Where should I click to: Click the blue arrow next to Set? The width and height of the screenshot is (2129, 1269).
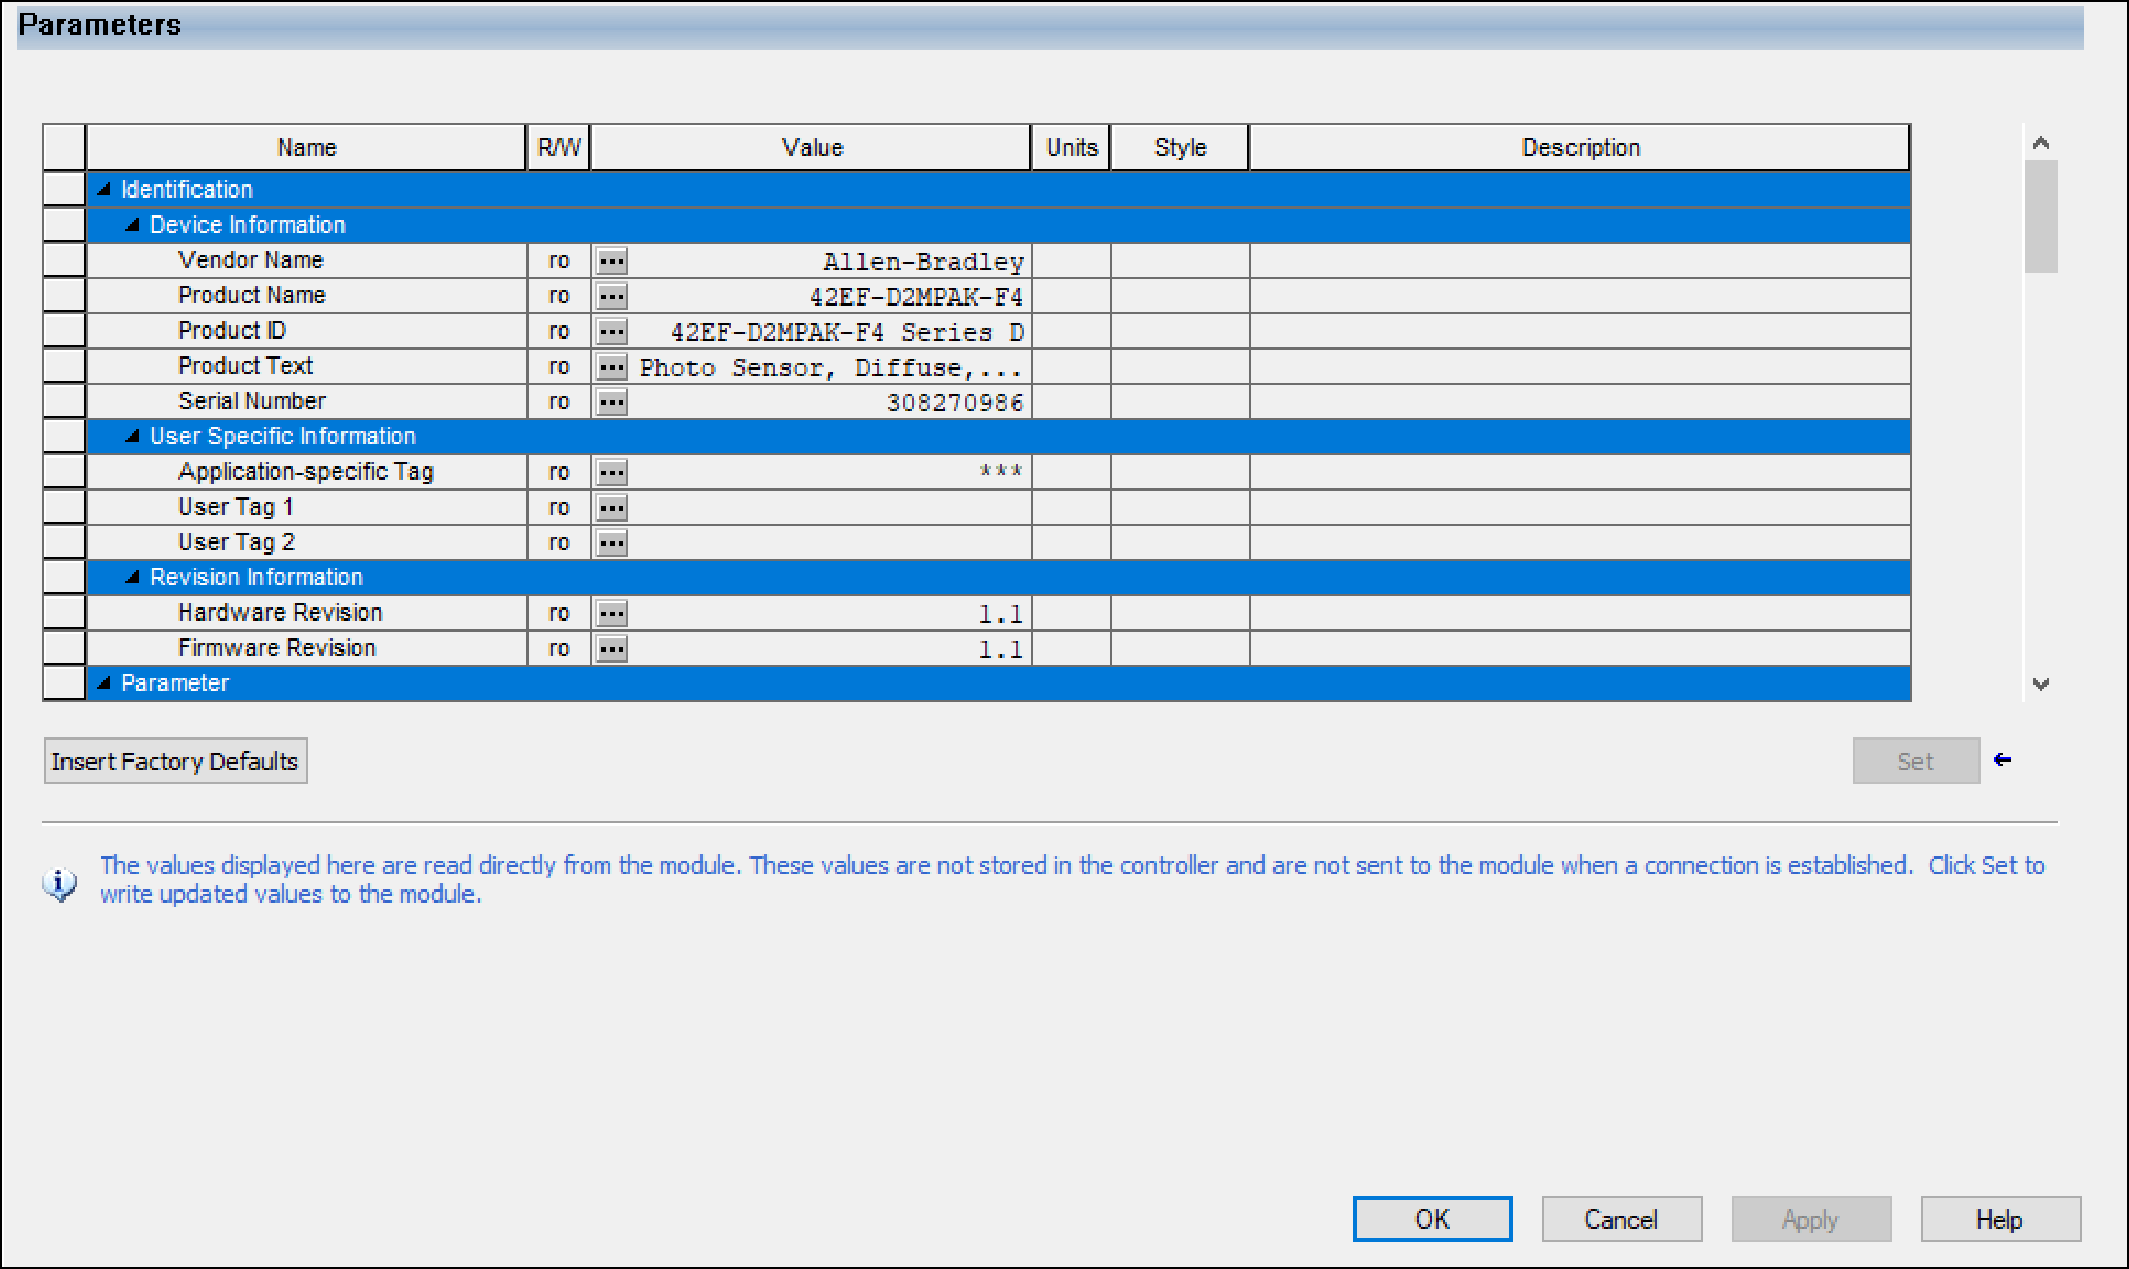click(2002, 760)
